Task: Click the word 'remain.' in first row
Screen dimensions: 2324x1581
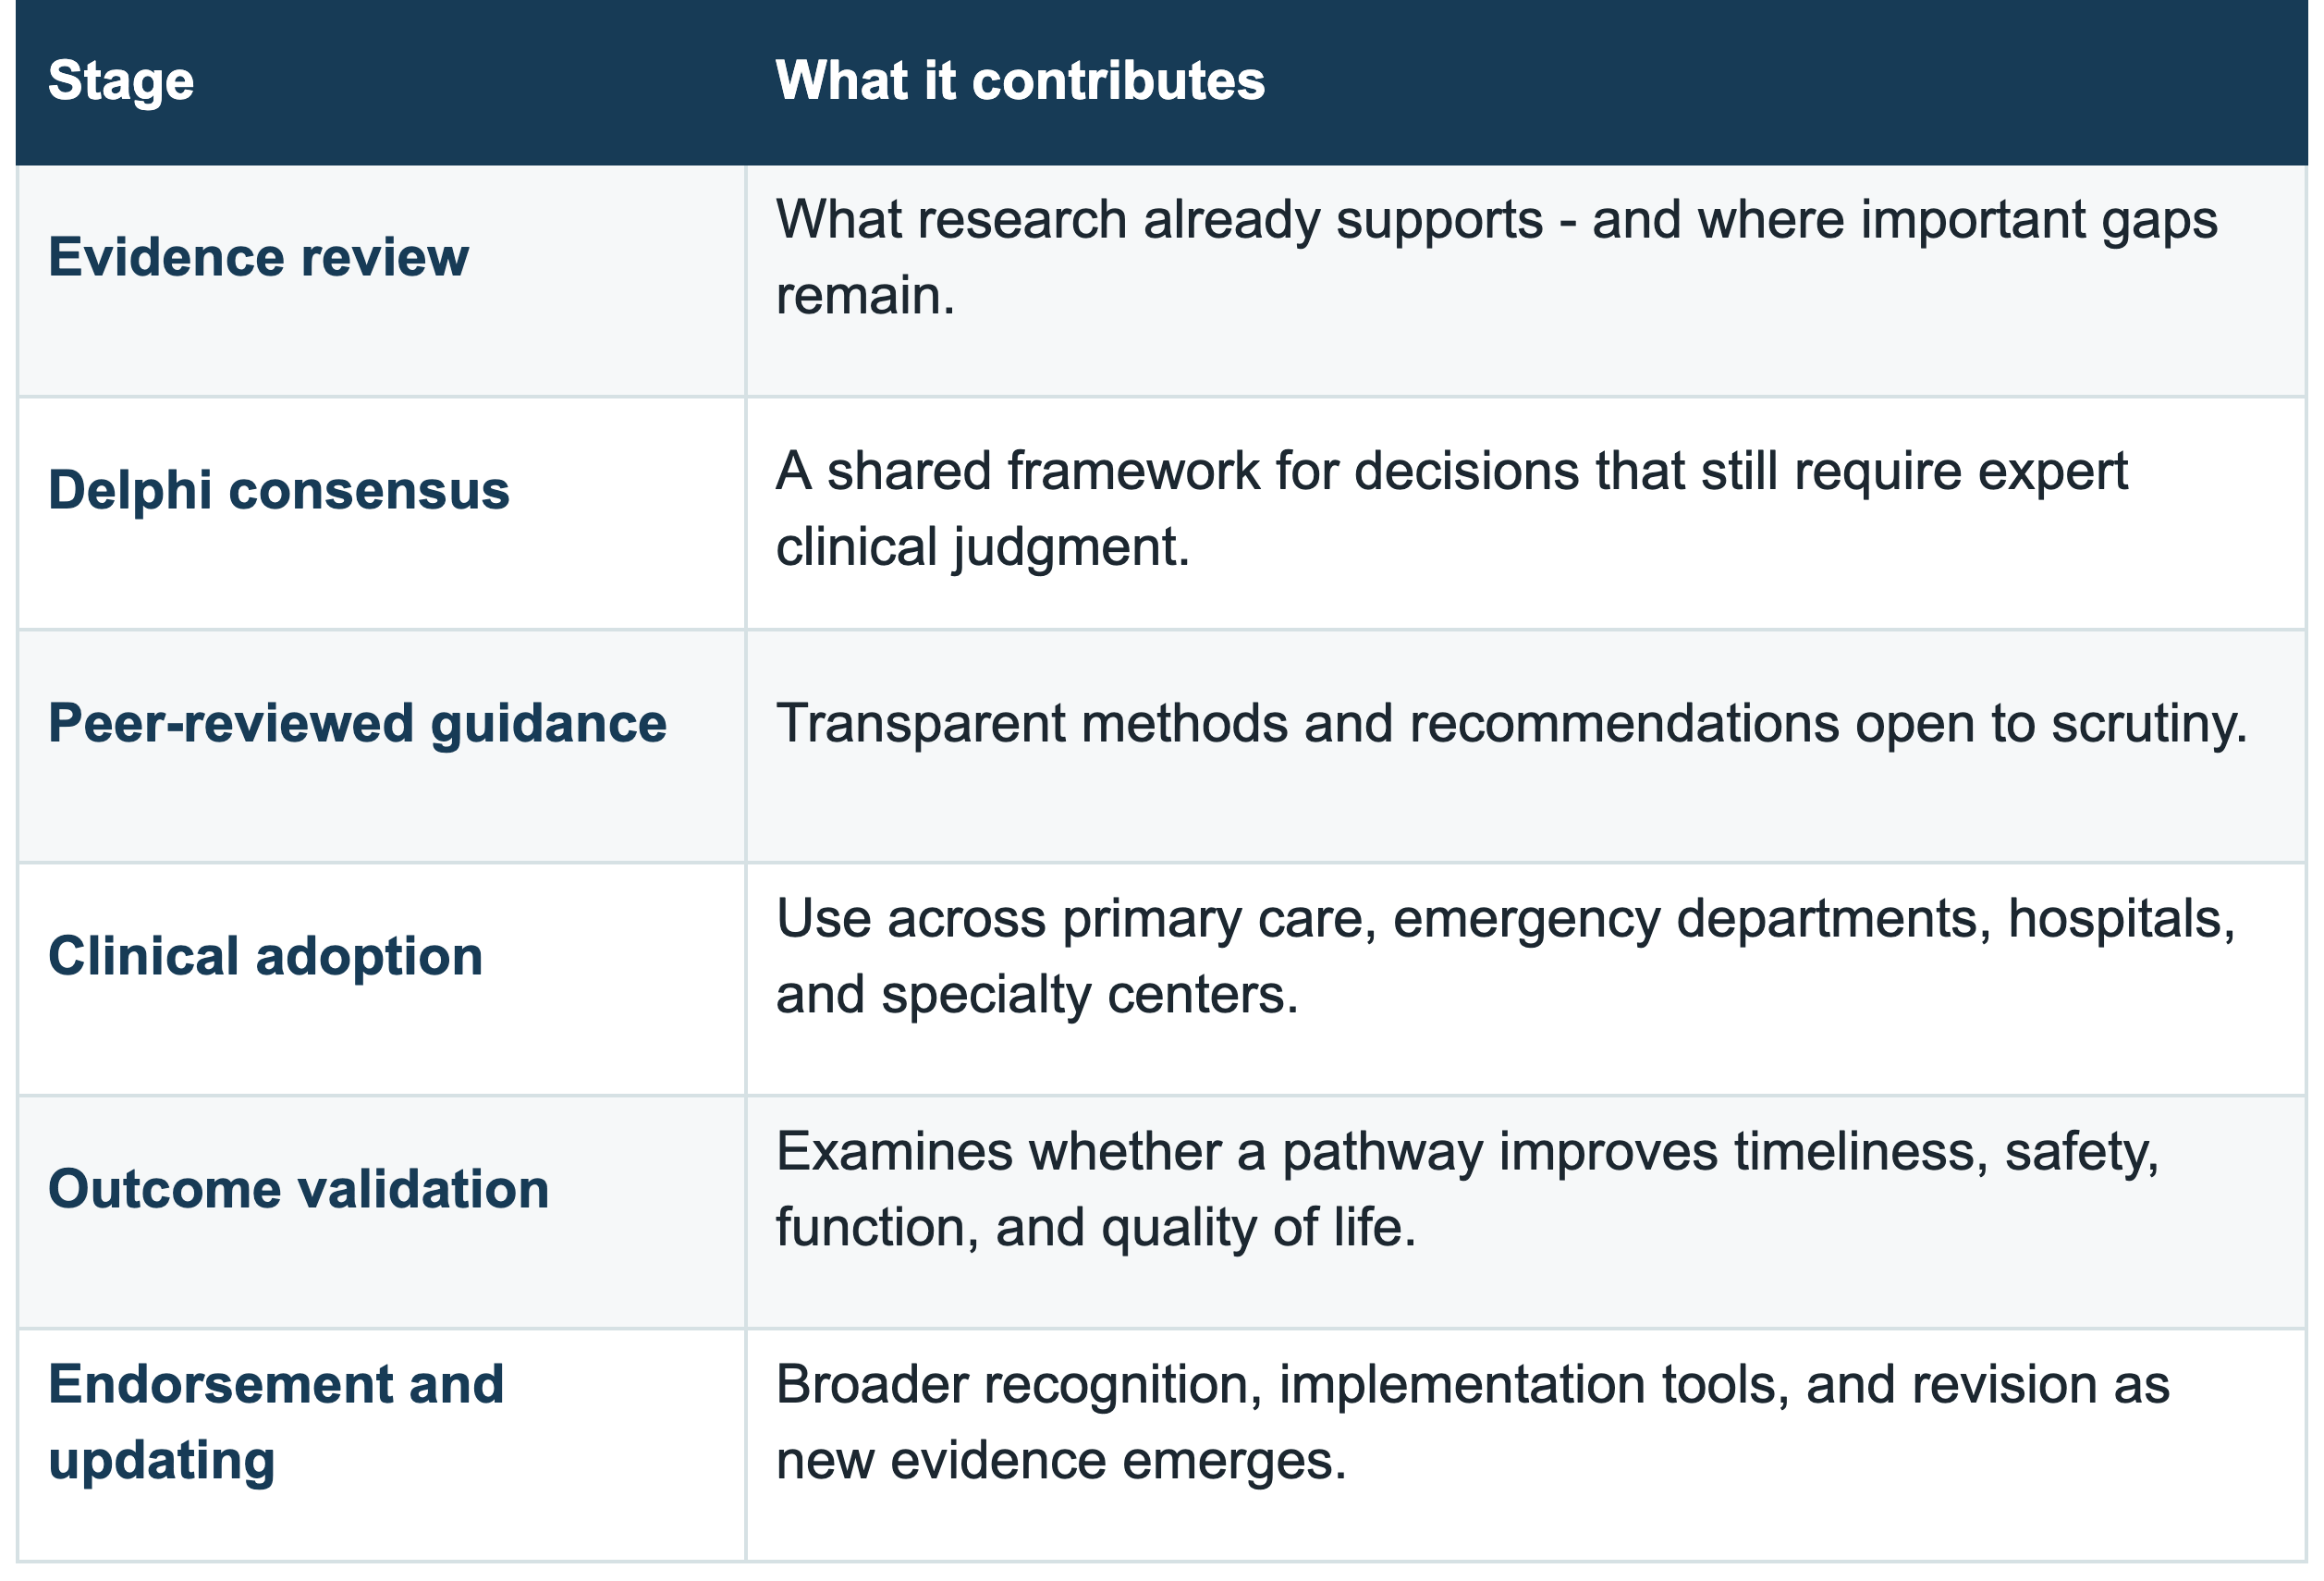Action: coord(865,296)
